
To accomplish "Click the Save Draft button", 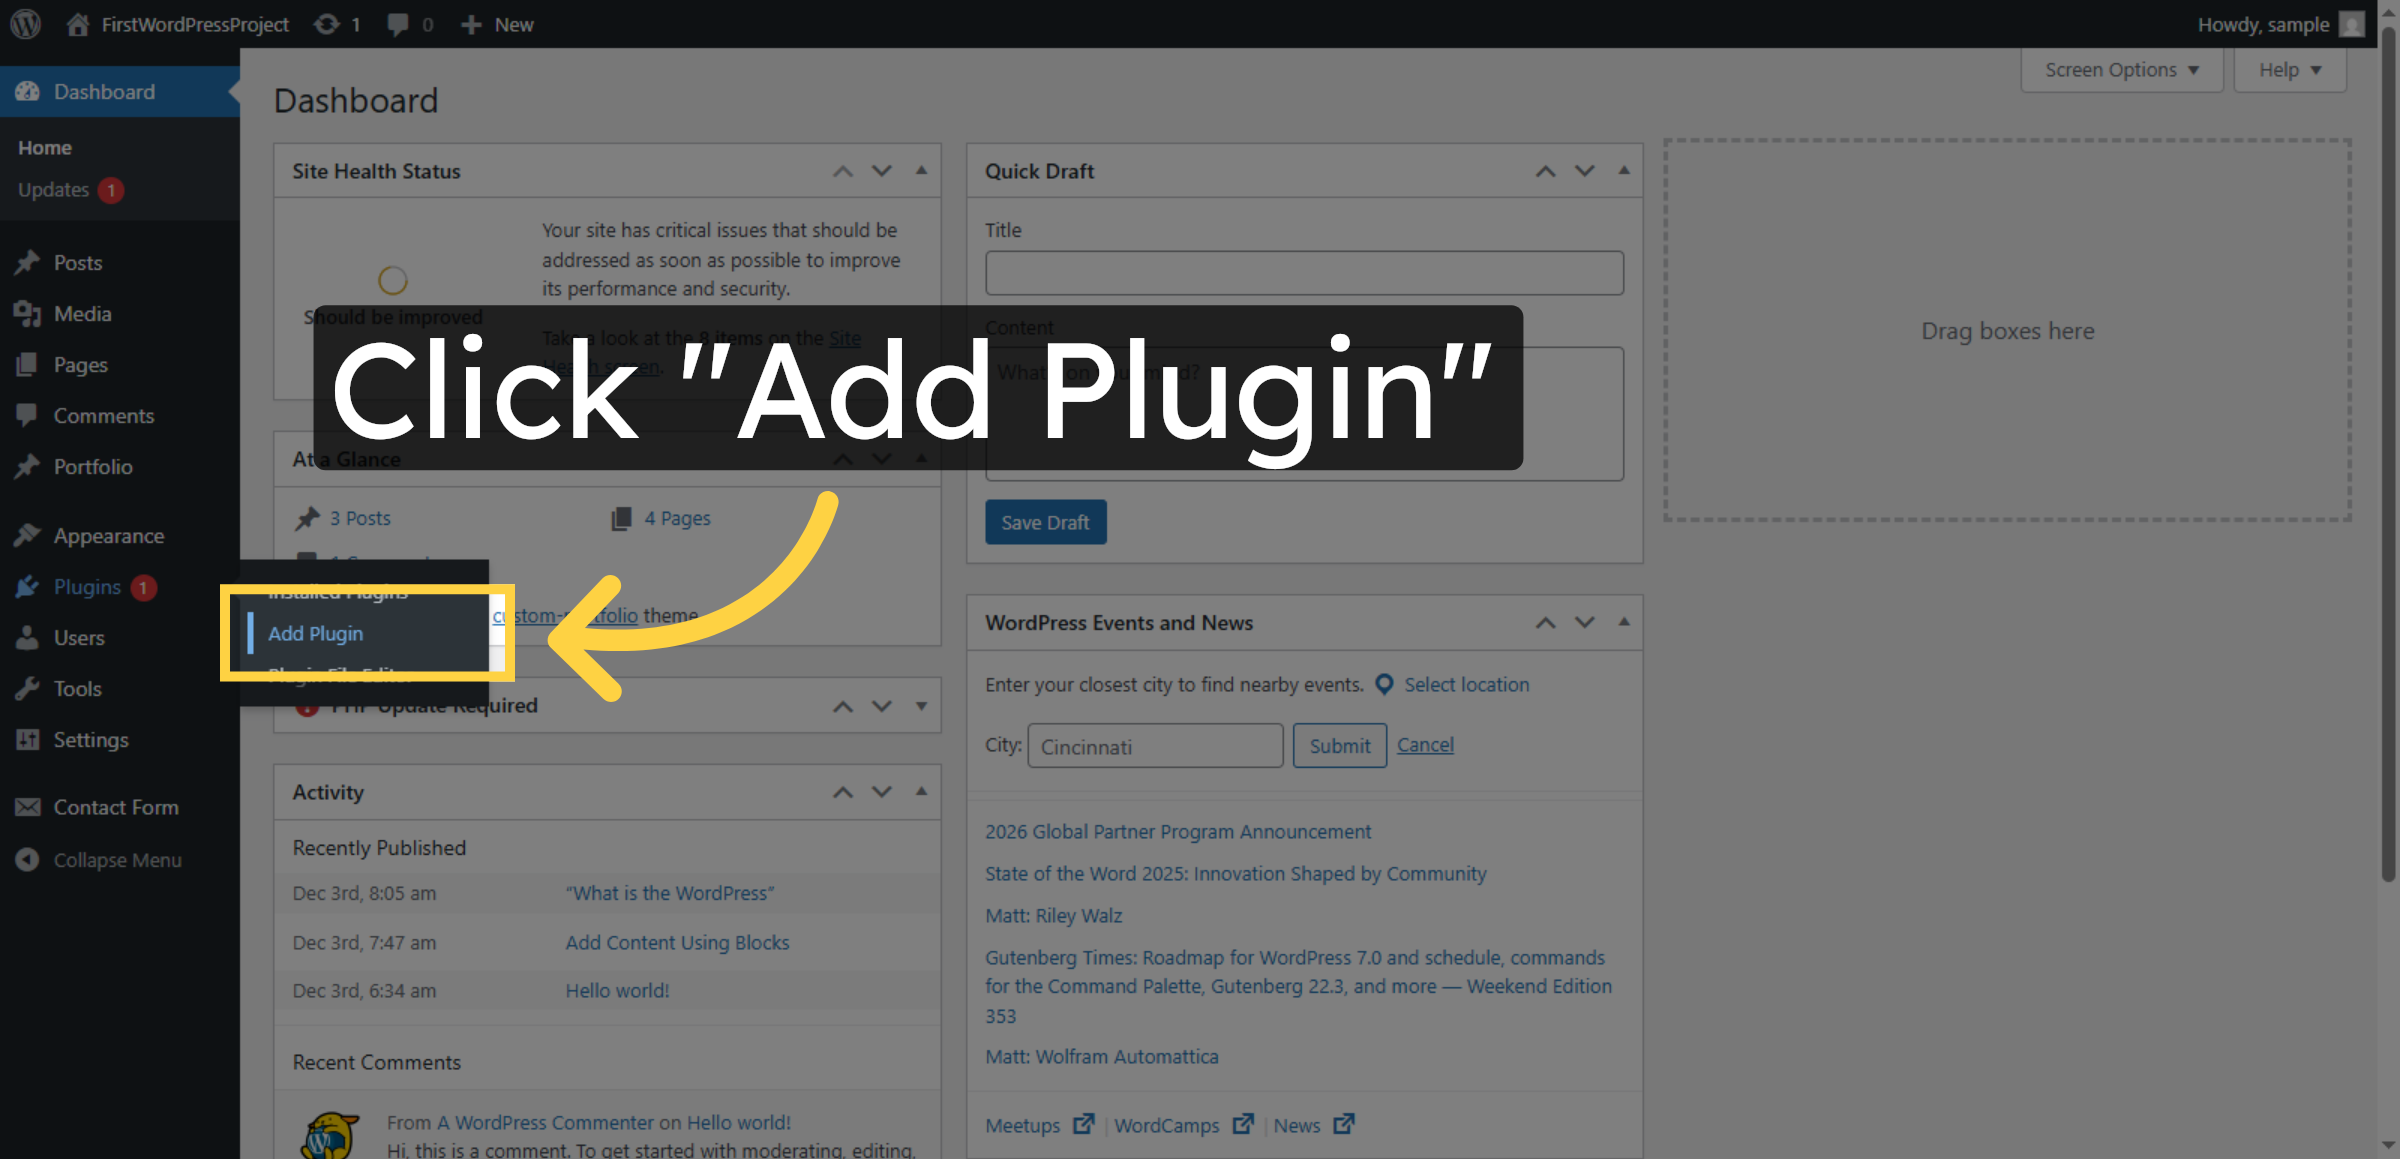I will coord(1045,521).
